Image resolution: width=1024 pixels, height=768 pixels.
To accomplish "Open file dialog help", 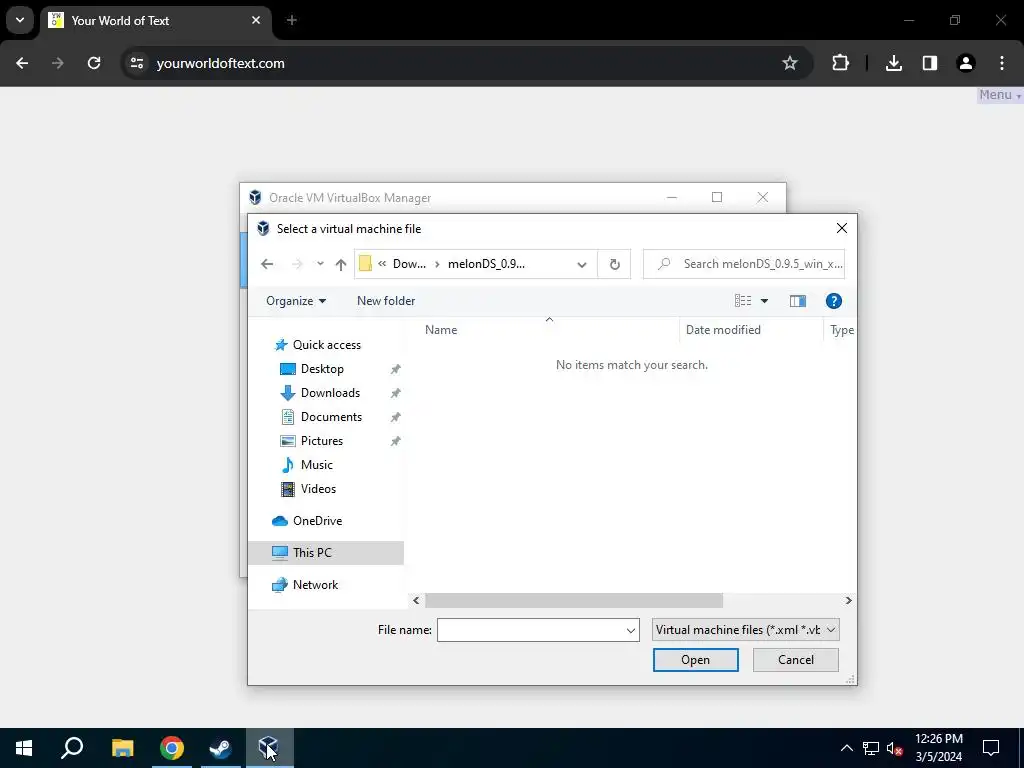I will click(x=833, y=300).
